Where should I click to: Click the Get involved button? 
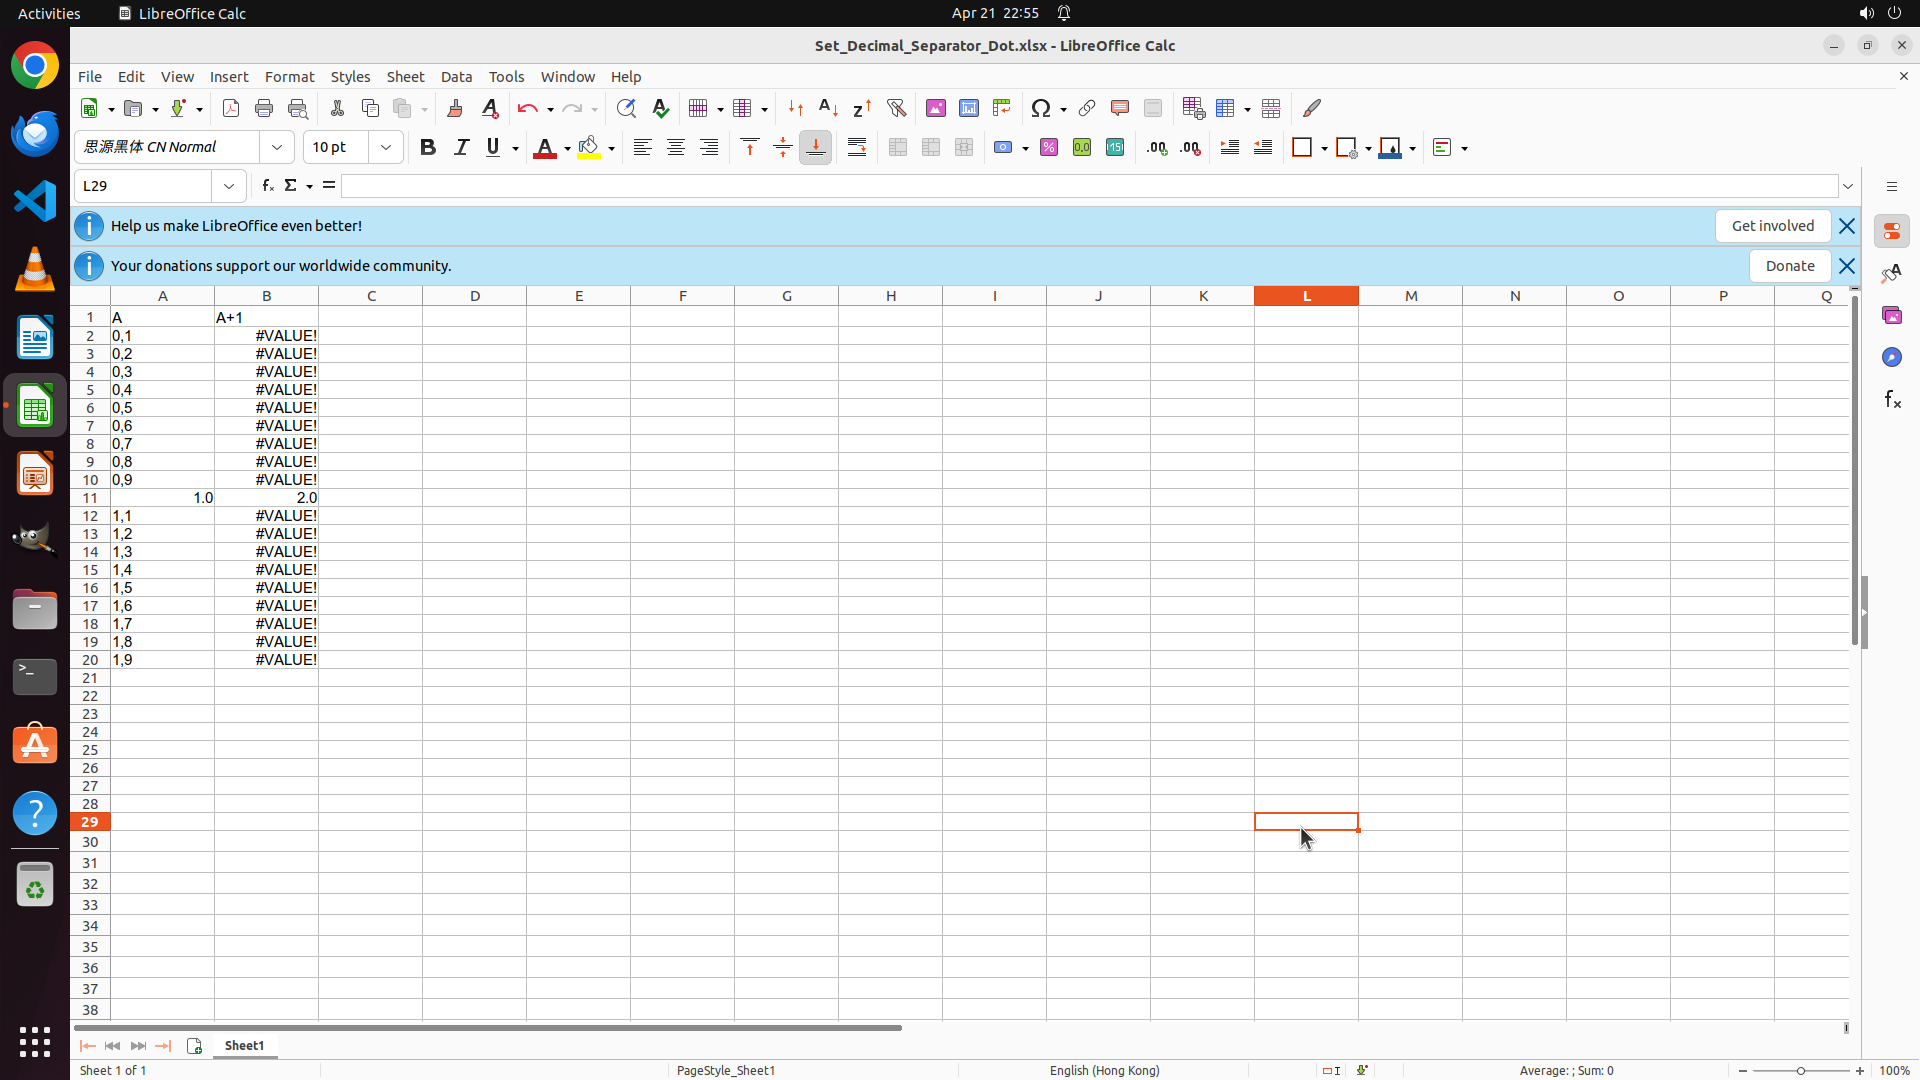1772,226
